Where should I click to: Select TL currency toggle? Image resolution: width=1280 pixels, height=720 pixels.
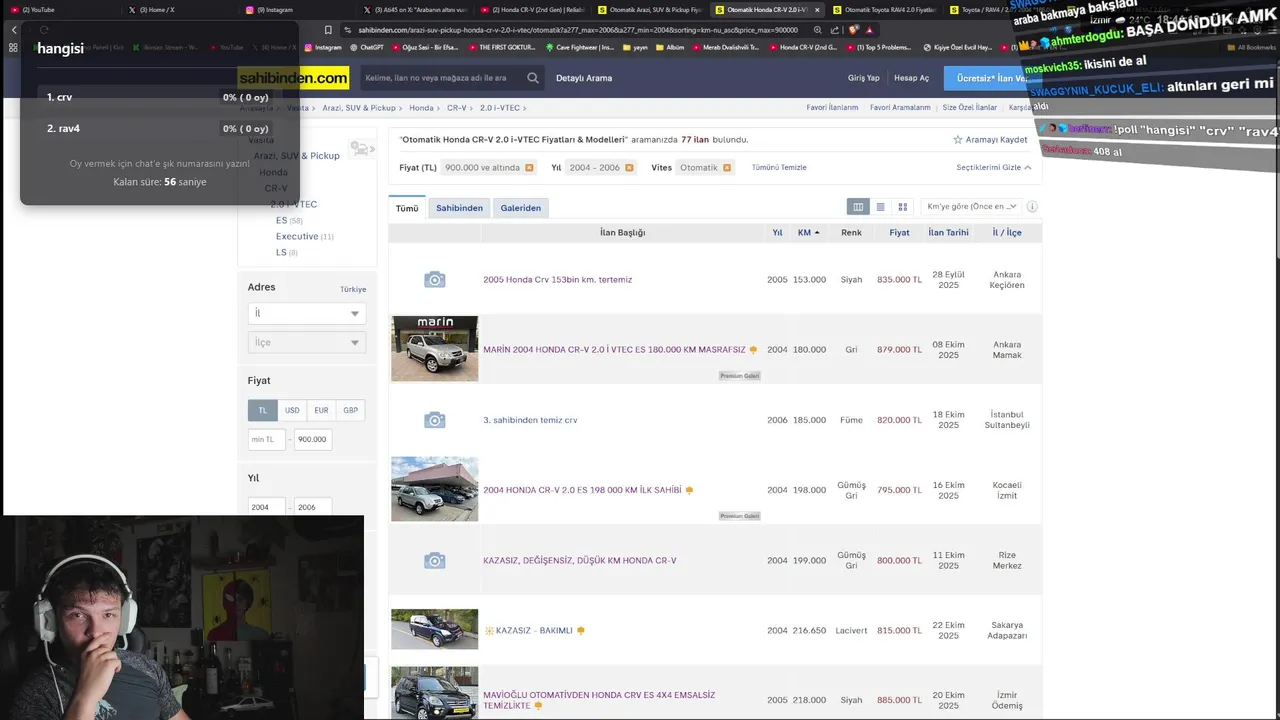pos(262,410)
